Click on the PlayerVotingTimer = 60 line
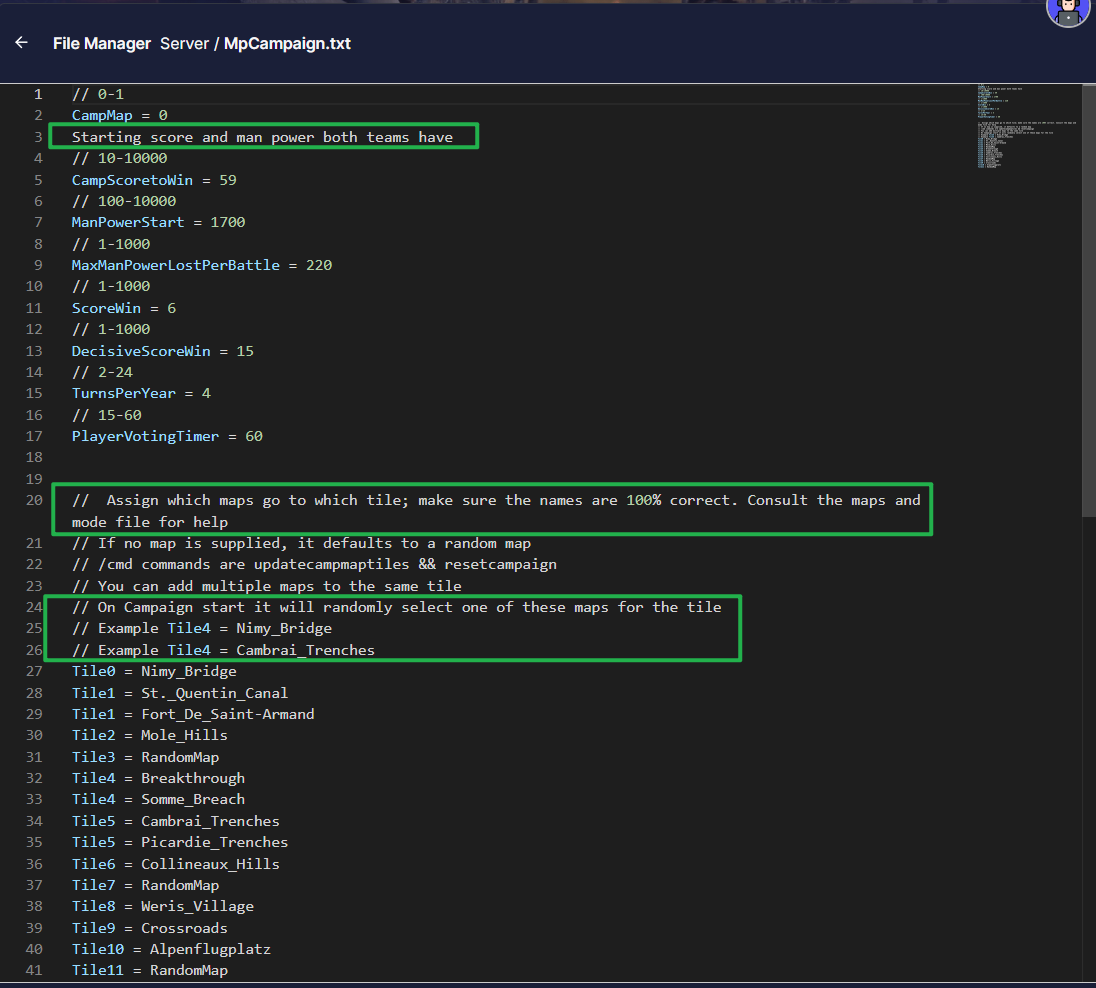 click(x=166, y=436)
